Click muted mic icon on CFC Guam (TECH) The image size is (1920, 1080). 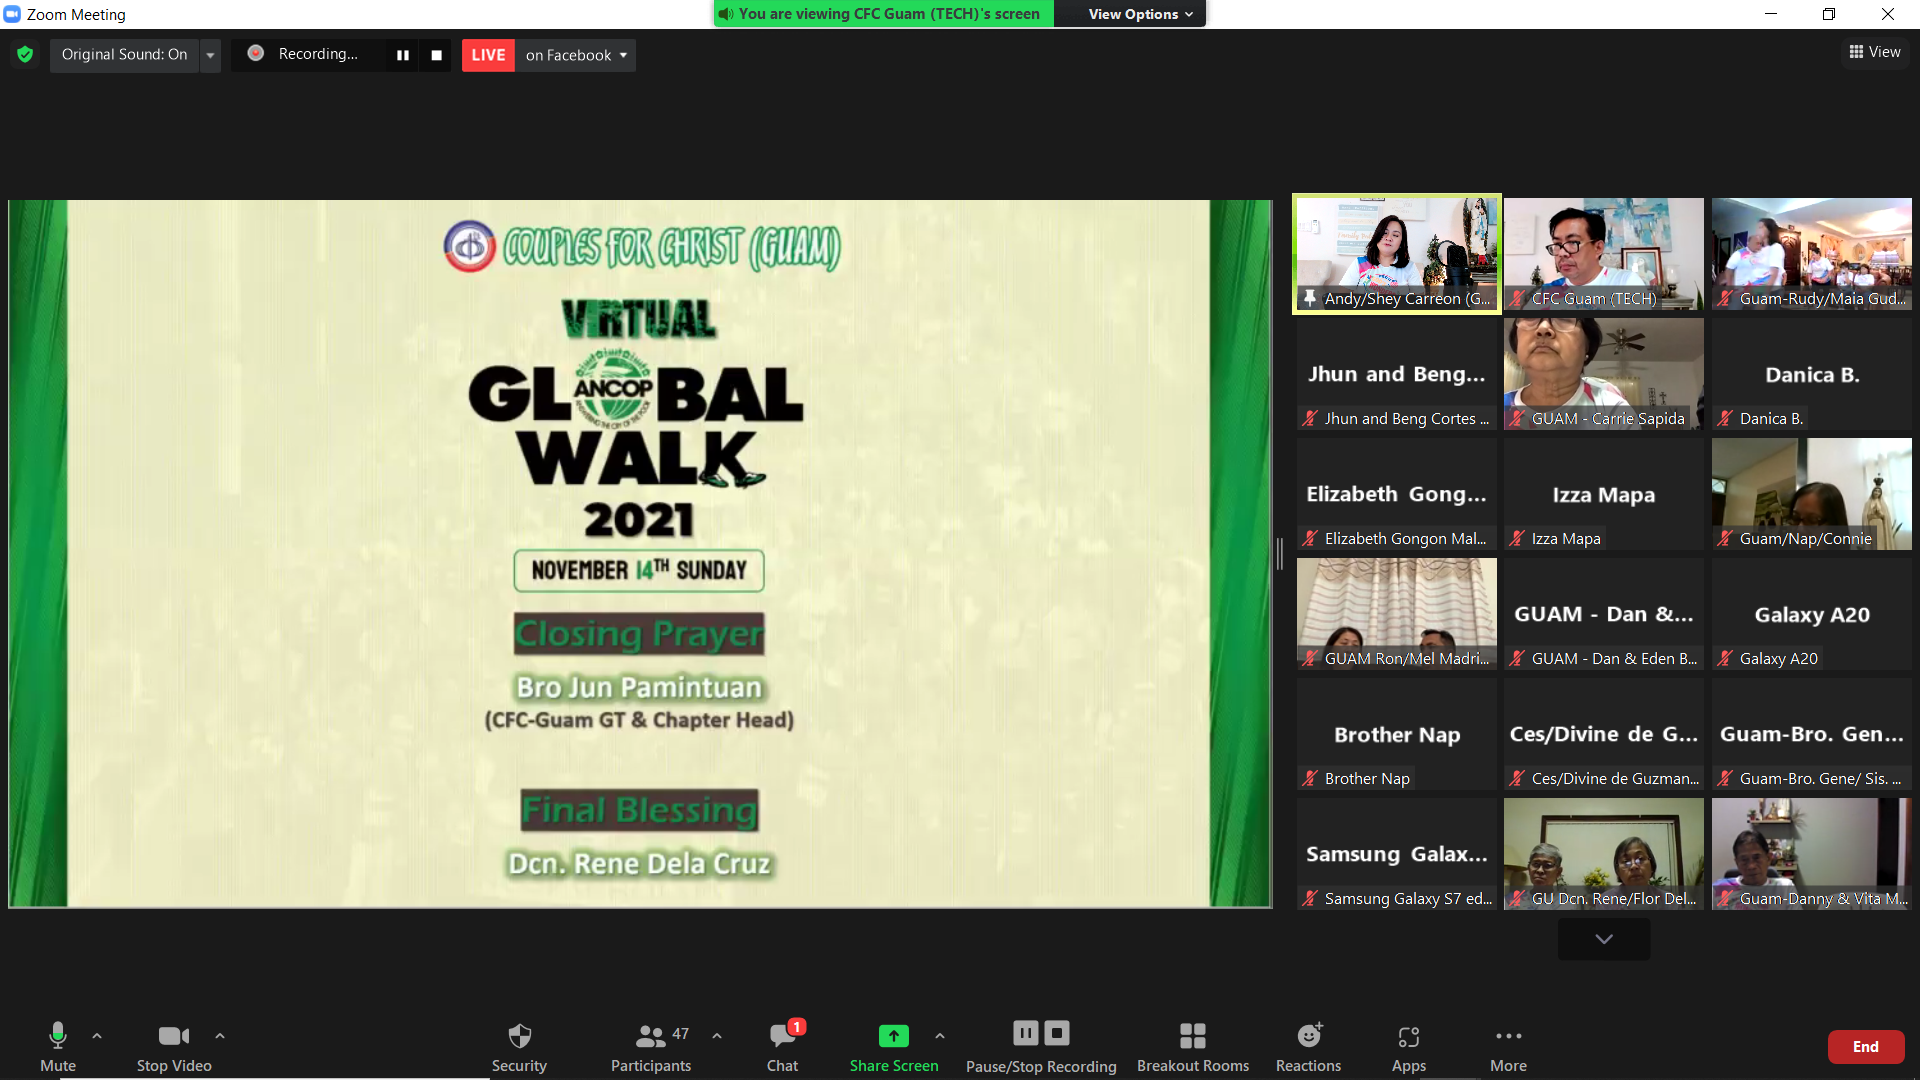(x=1517, y=298)
